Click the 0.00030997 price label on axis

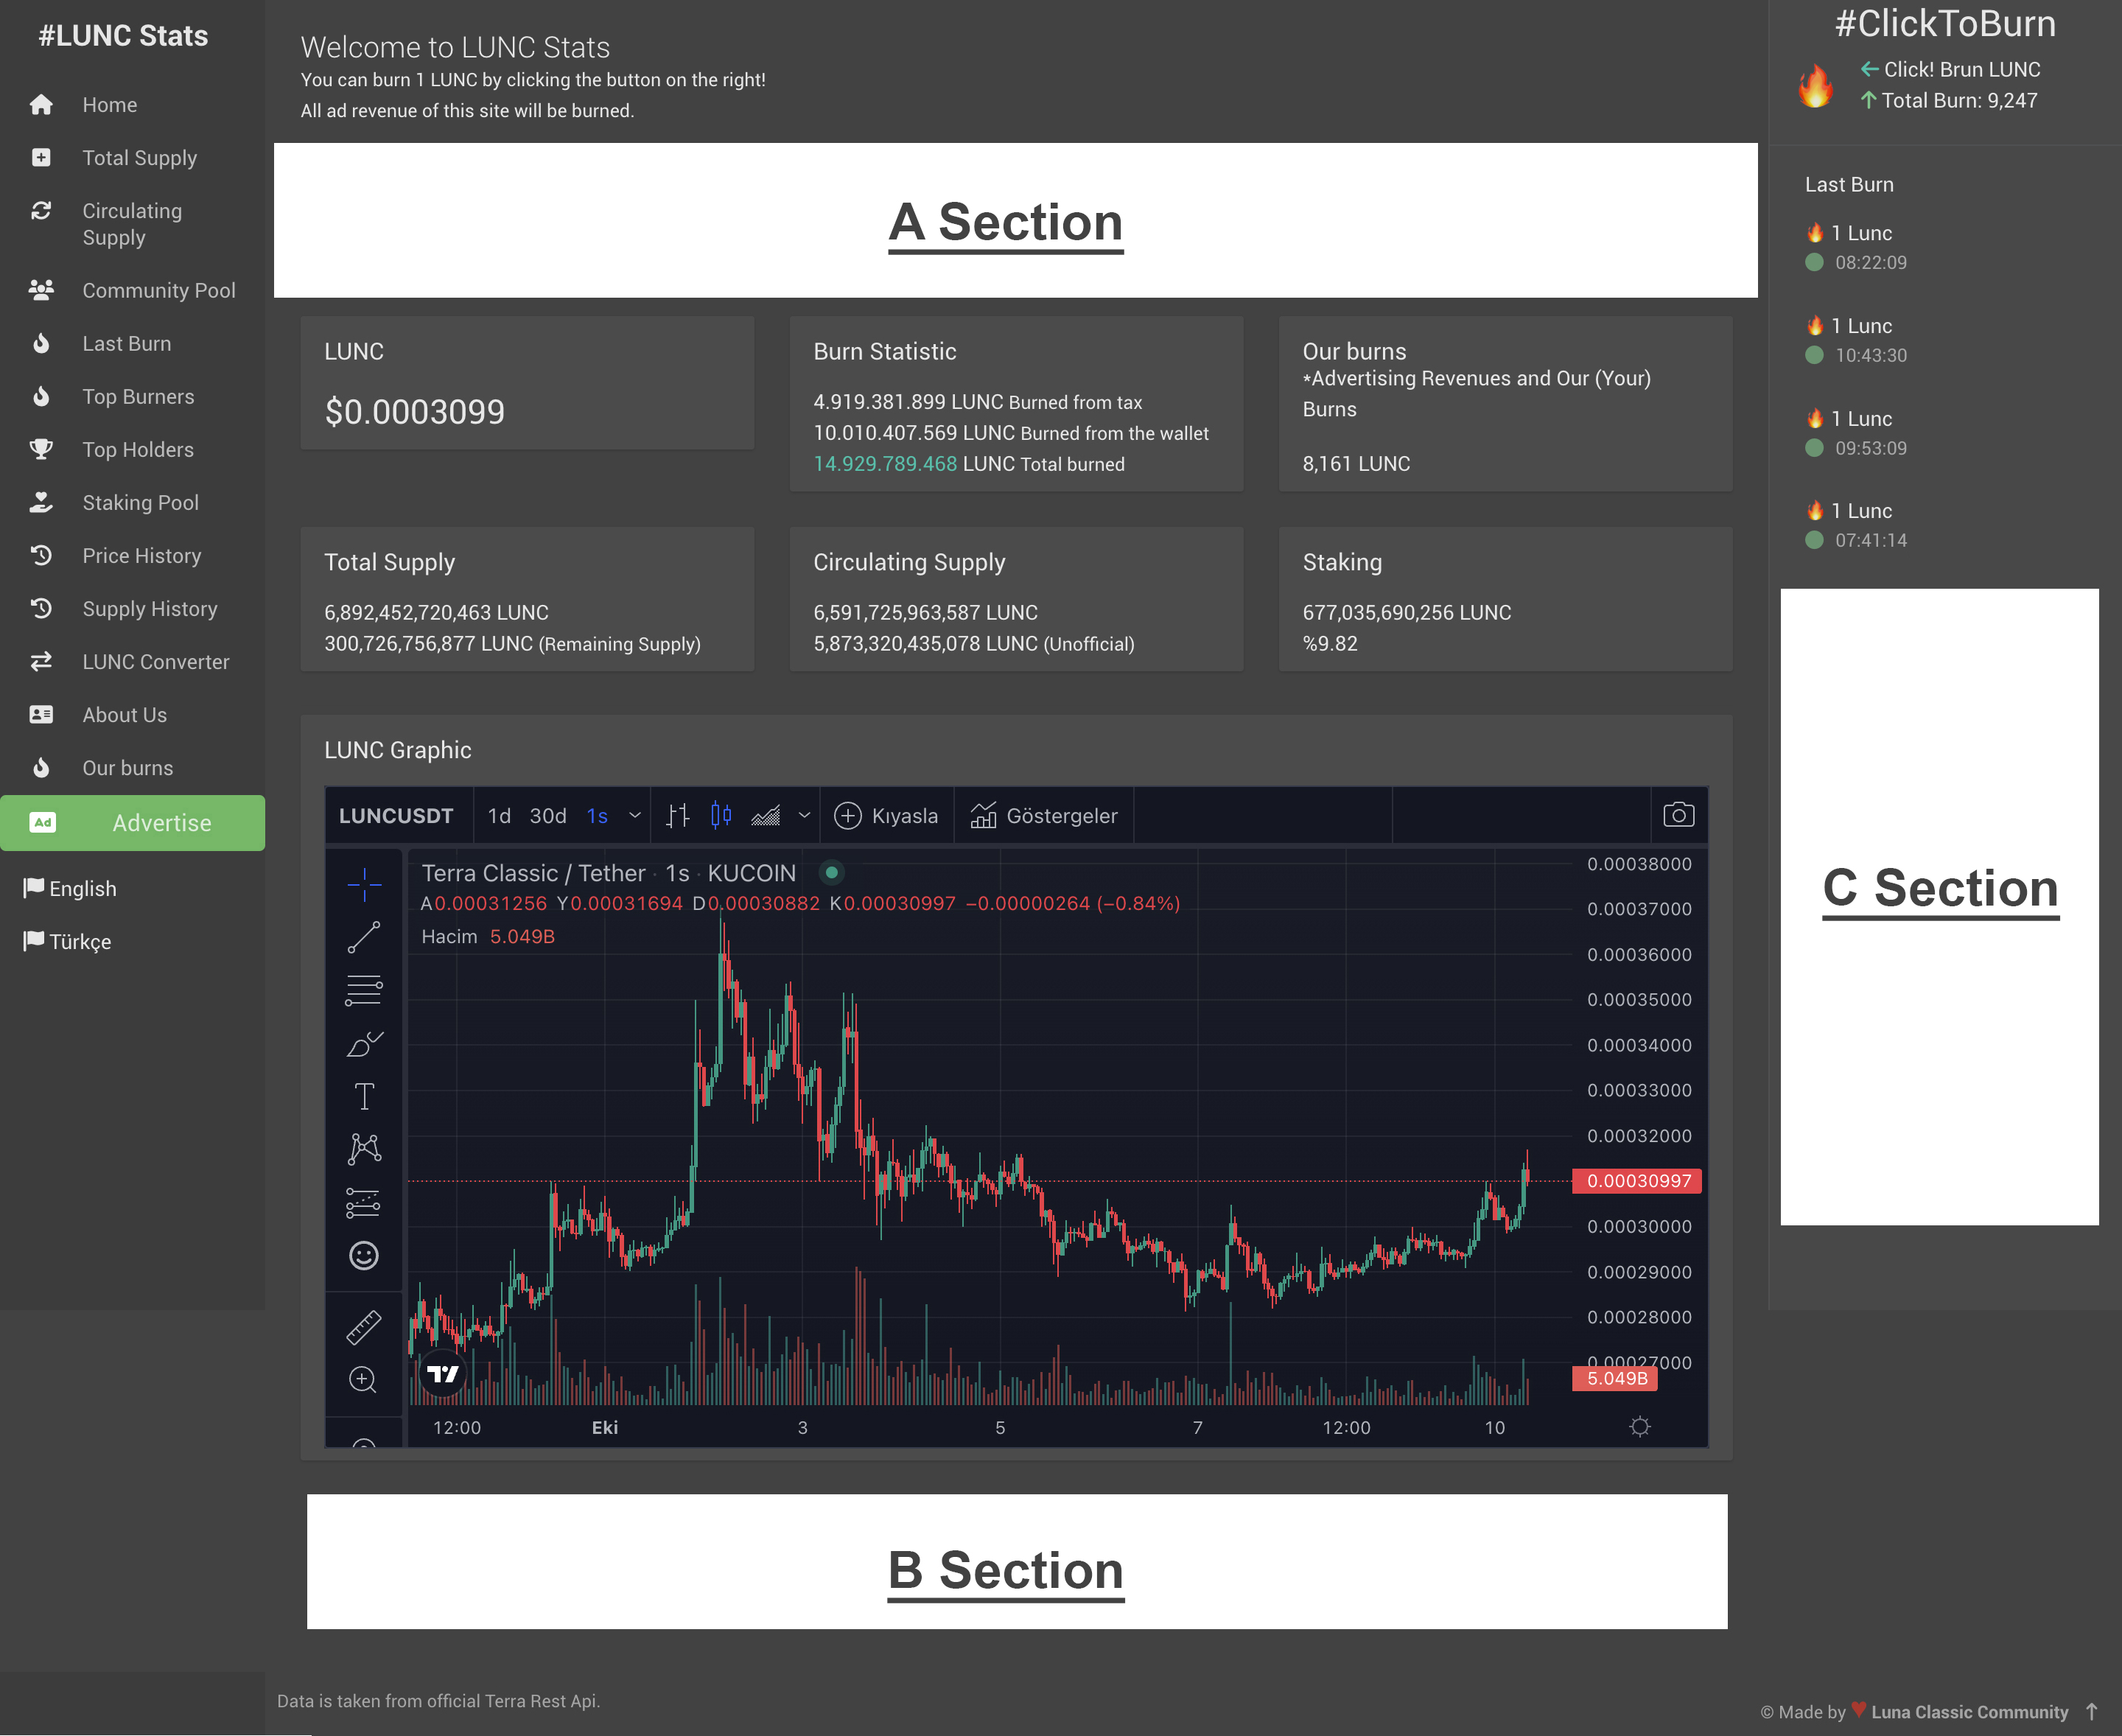pos(1637,1180)
